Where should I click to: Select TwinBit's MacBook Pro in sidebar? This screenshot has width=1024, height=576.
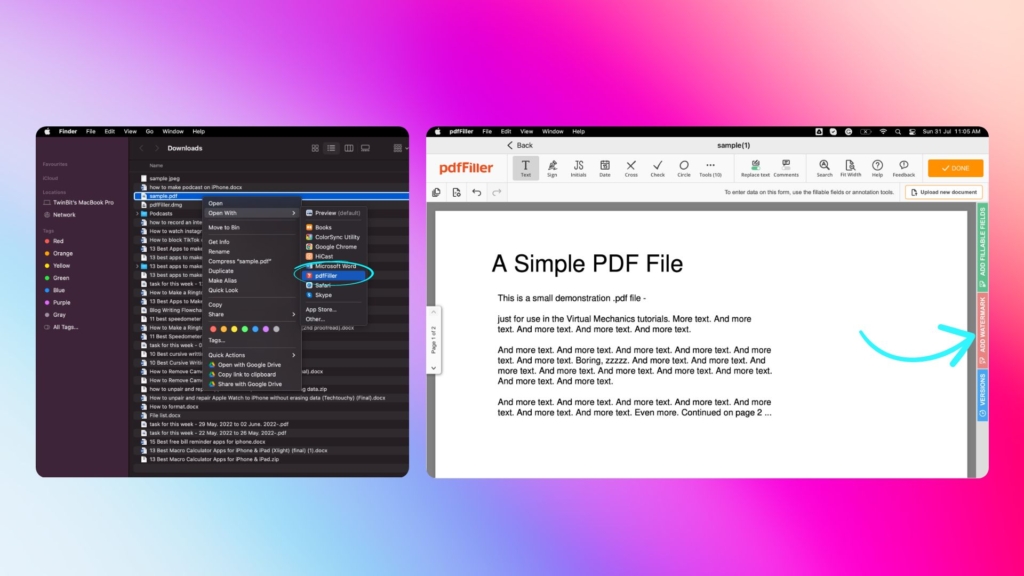[78, 202]
